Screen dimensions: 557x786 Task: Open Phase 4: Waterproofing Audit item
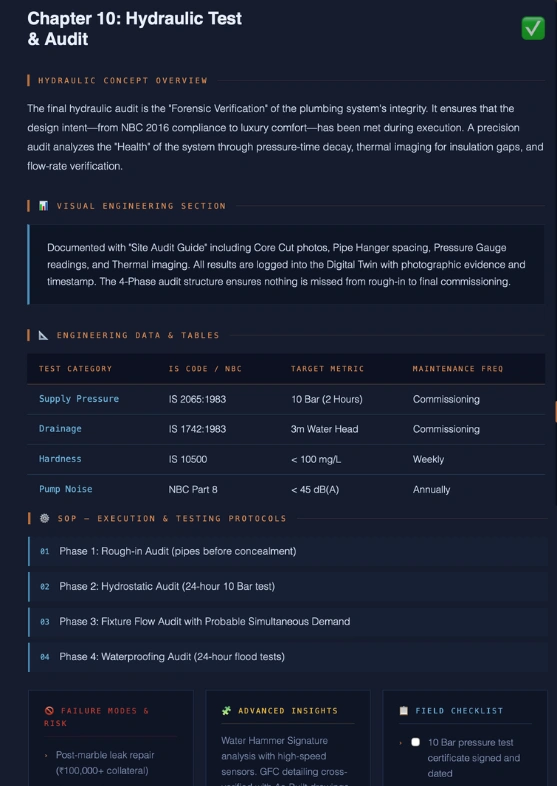[x=288, y=657]
